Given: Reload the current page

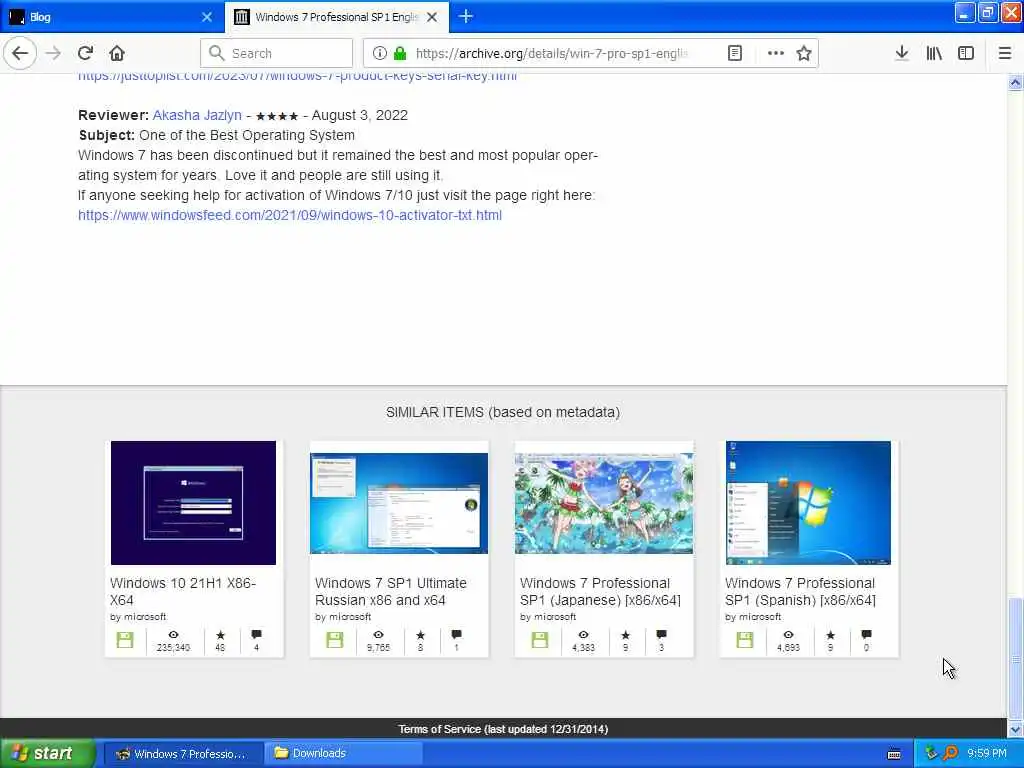Looking at the screenshot, I should (85, 53).
